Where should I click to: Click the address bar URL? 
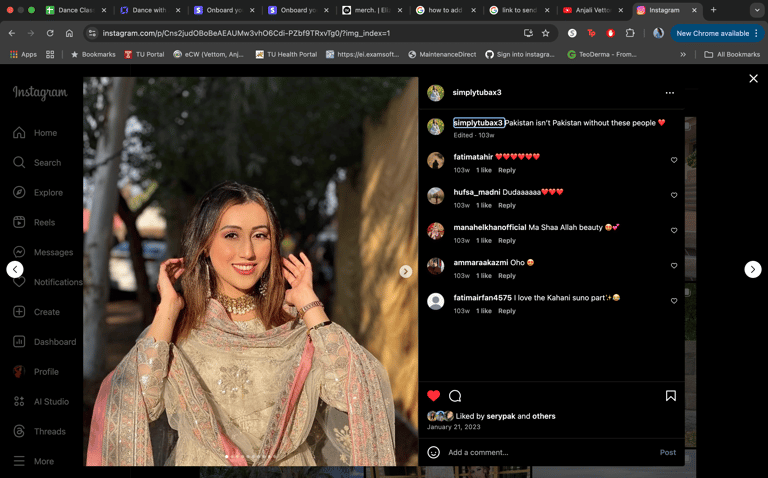pyautogui.click(x=246, y=33)
